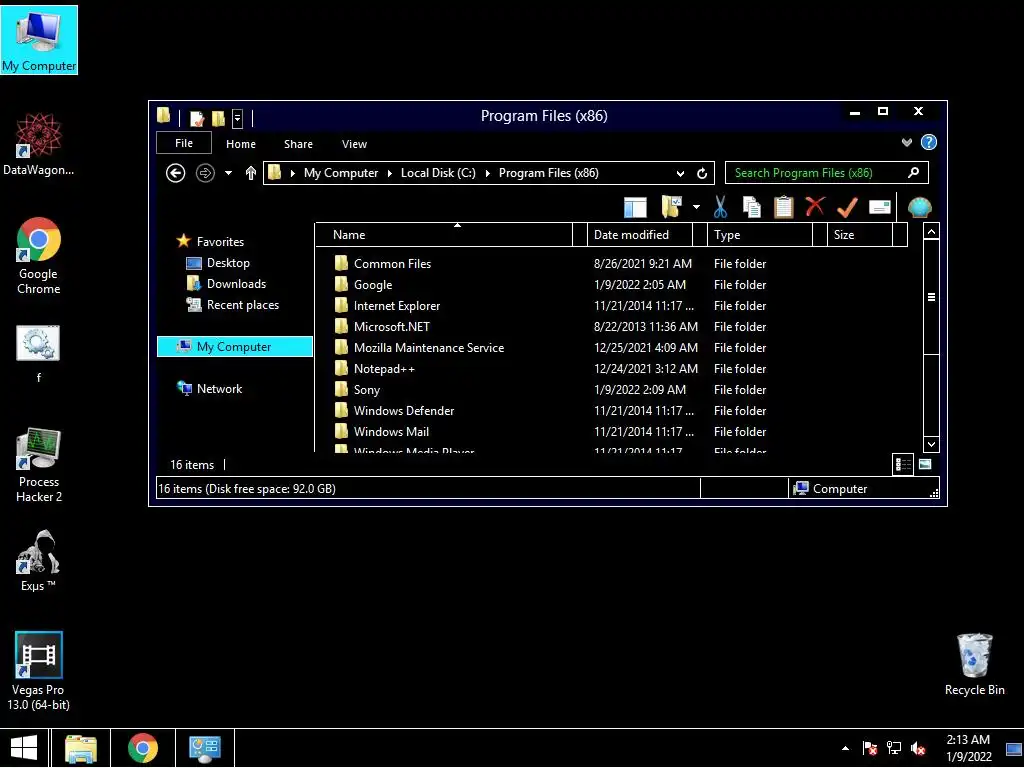The height and width of the screenshot is (768, 1024).
Task: Click the Copy documents toolbar icon
Action: pyautogui.click(x=752, y=207)
